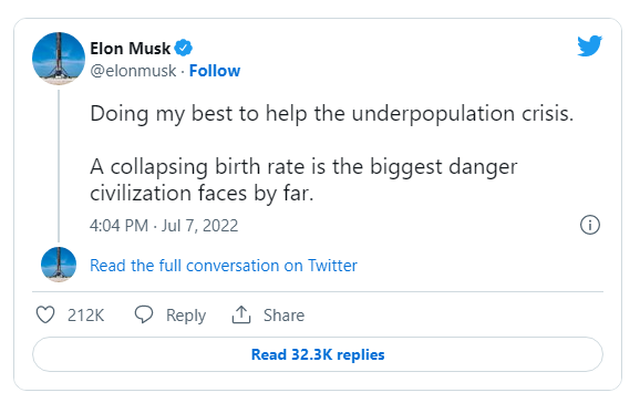This screenshot has width=640, height=403.
Task: Click the share upload arrow icon
Action: pyautogui.click(x=240, y=315)
